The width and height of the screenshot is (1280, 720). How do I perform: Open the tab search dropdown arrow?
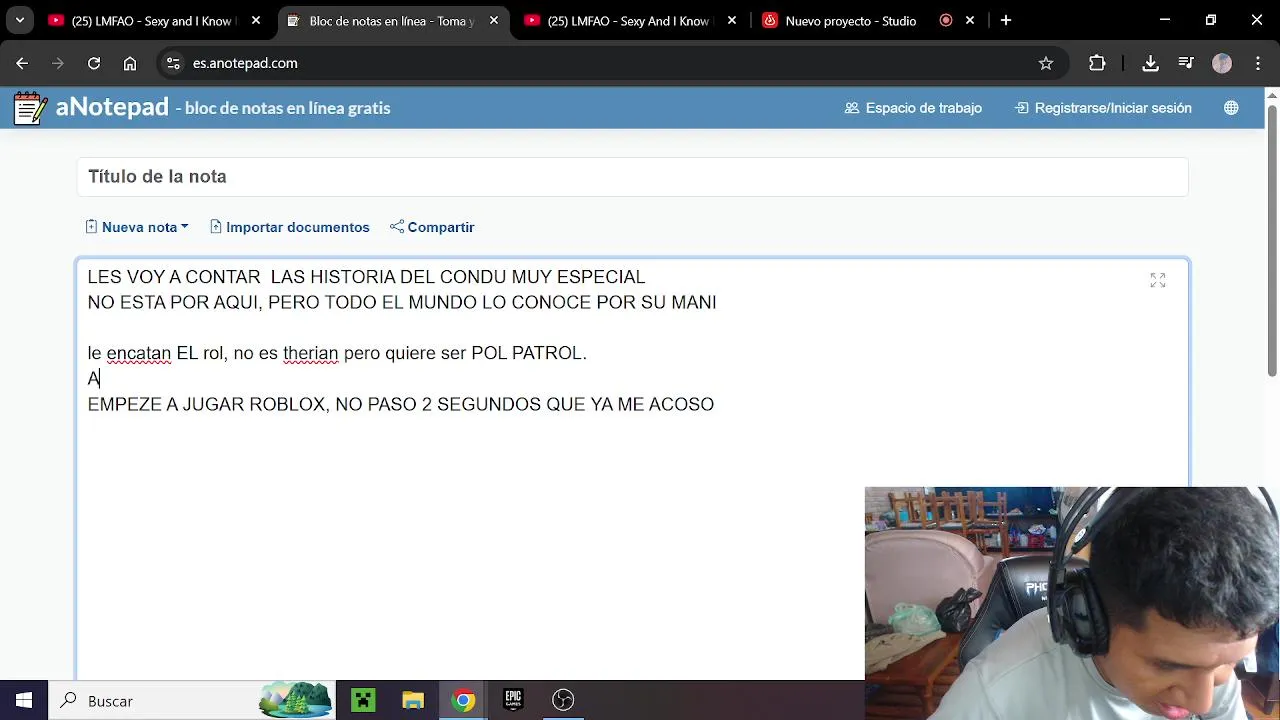pos(20,20)
